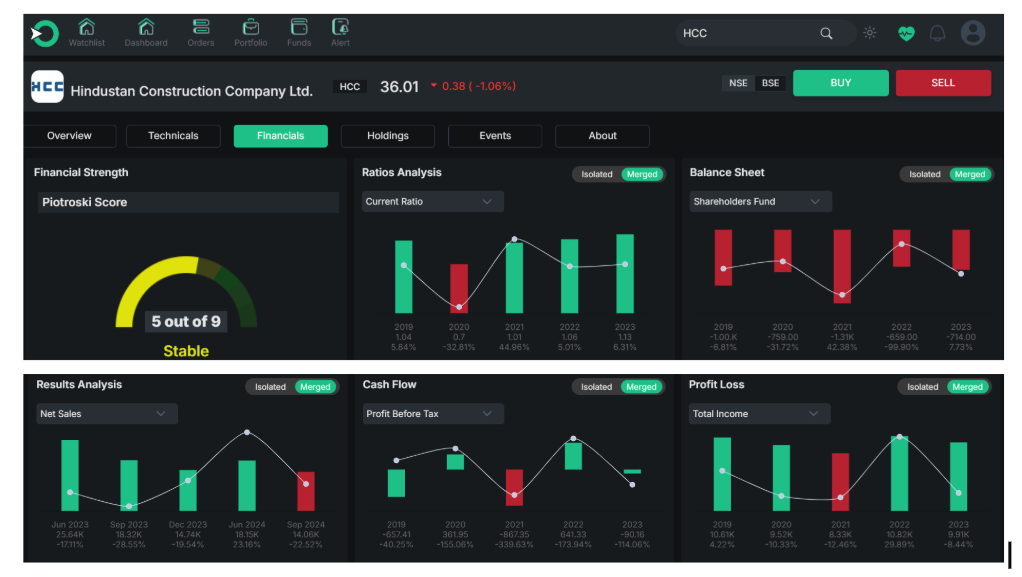This screenshot has height=577, width=1022.
Task: Click the 2020 red Current Ratio bar
Action: (459, 288)
